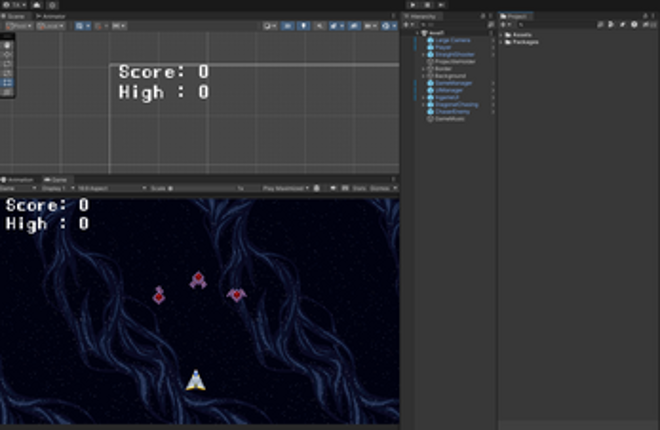Select StraightShooter in Hierarchy
The height and width of the screenshot is (430, 660).
pyautogui.click(x=455, y=55)
